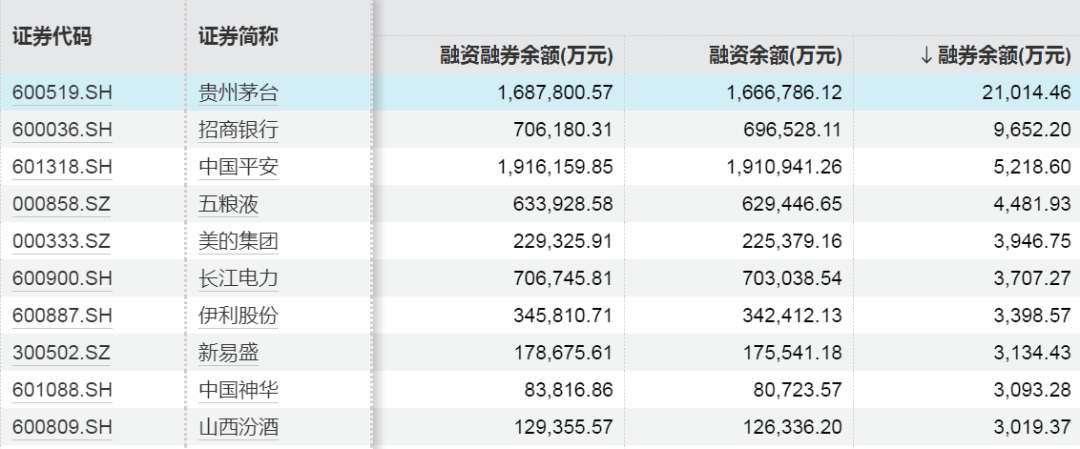Click the 600887.SH security code link

point(62,316)
